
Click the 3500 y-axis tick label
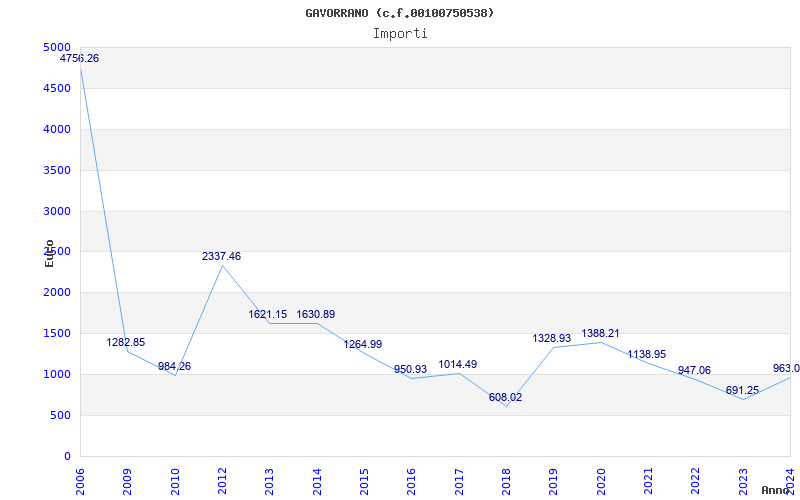click(57, 170)
